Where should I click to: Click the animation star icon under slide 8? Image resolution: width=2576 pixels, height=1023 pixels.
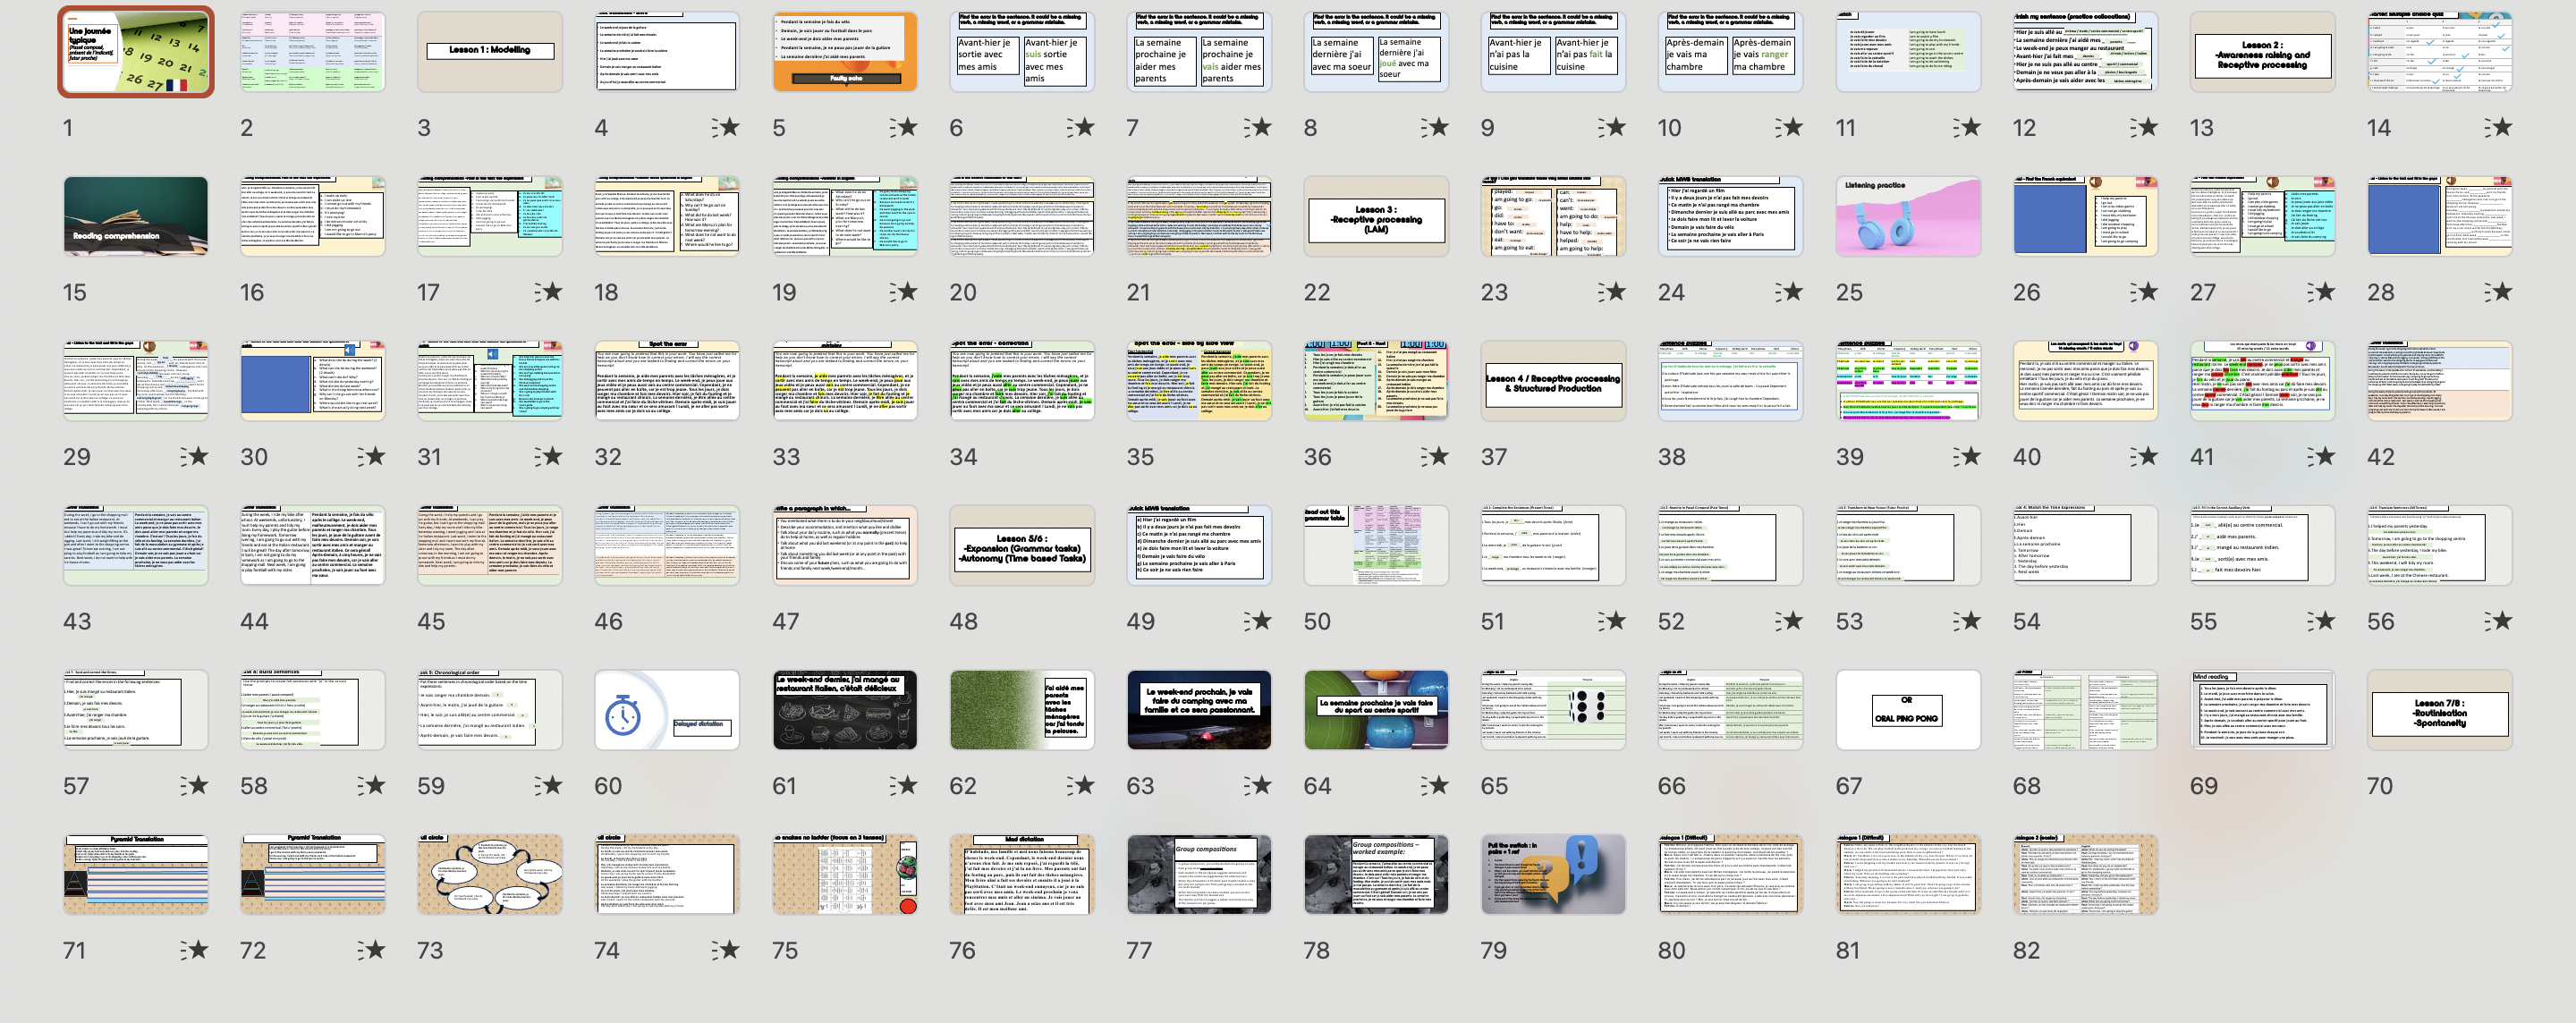pyautogui.click(x=1434, y=127)
